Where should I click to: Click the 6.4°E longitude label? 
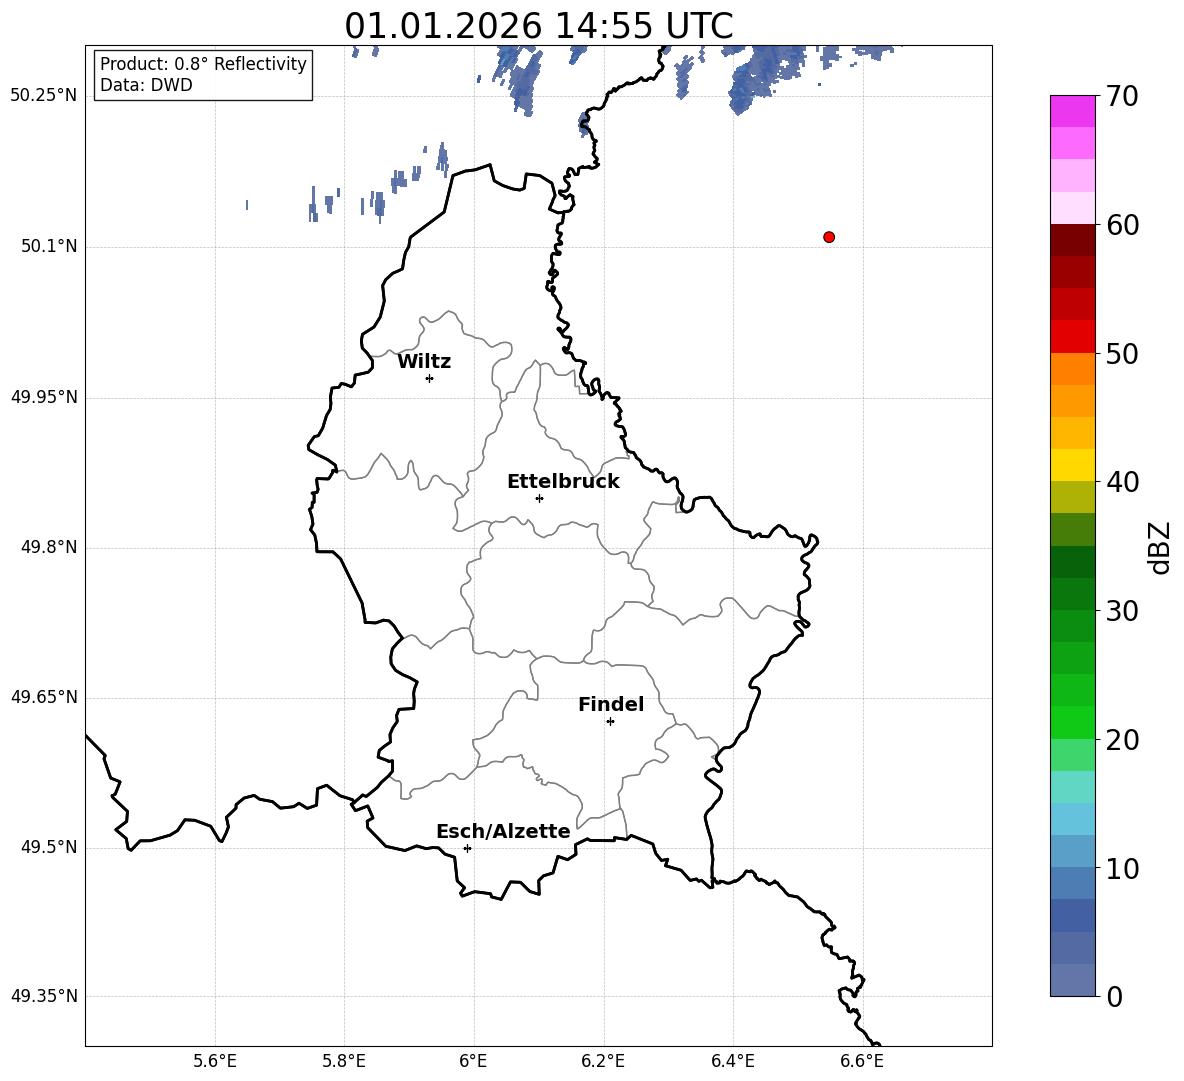coord(732,1061)
